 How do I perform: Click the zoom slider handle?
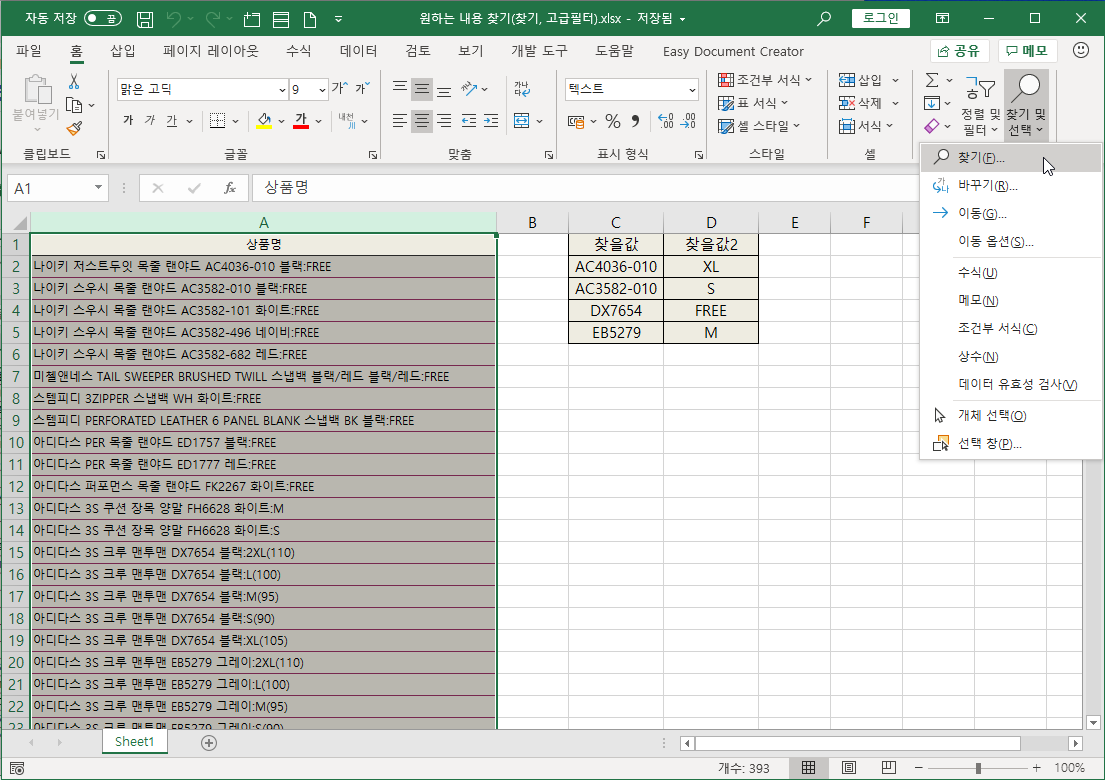[x=978, y=768]
